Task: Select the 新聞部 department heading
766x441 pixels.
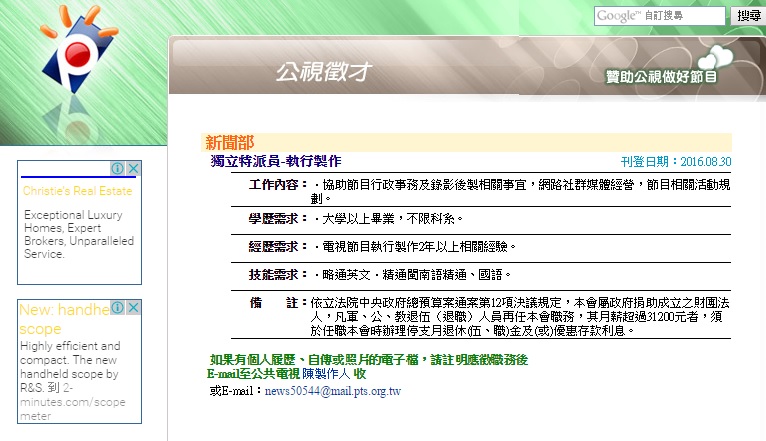Action: 229,142
